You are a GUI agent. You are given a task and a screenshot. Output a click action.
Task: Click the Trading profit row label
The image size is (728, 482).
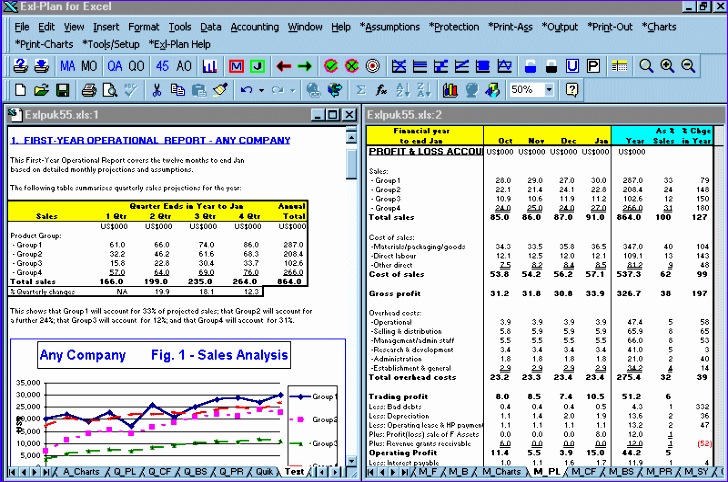tap(398, 397)
